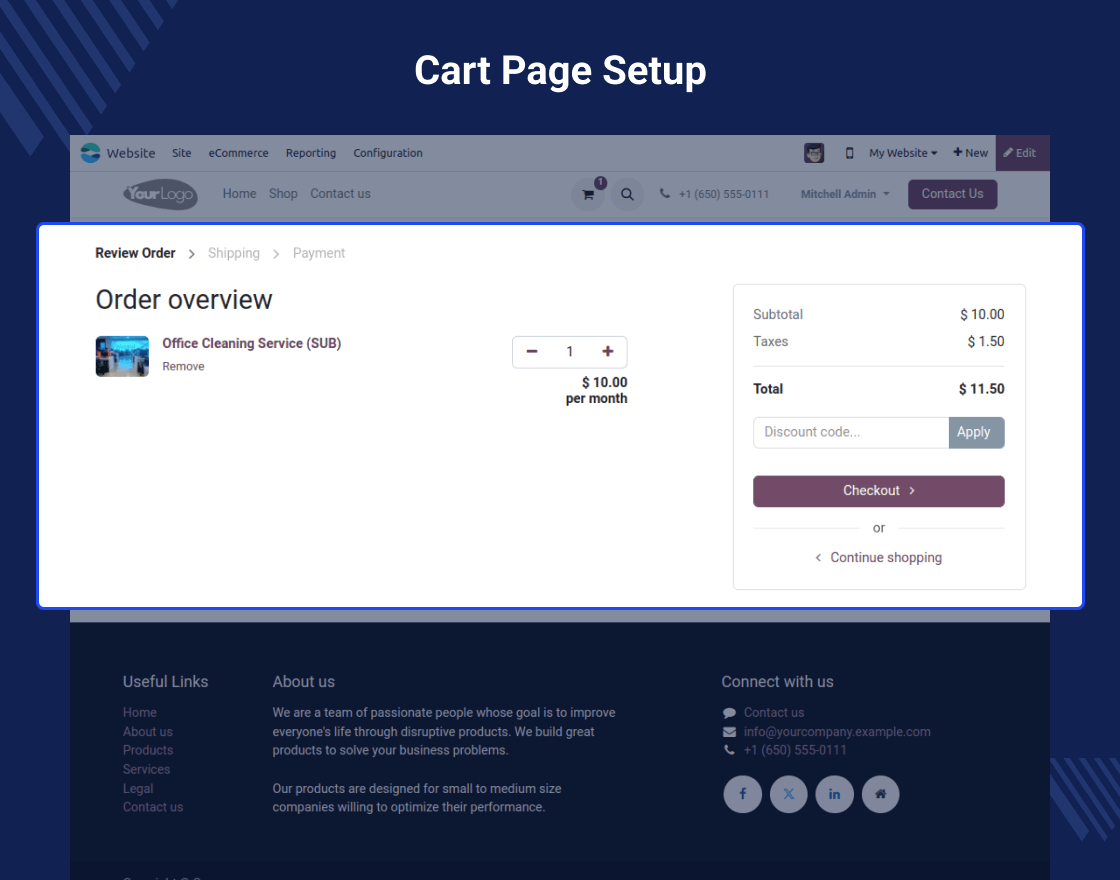Click footer Services link
1120x880 pixels.
click(x=146, y=769)
